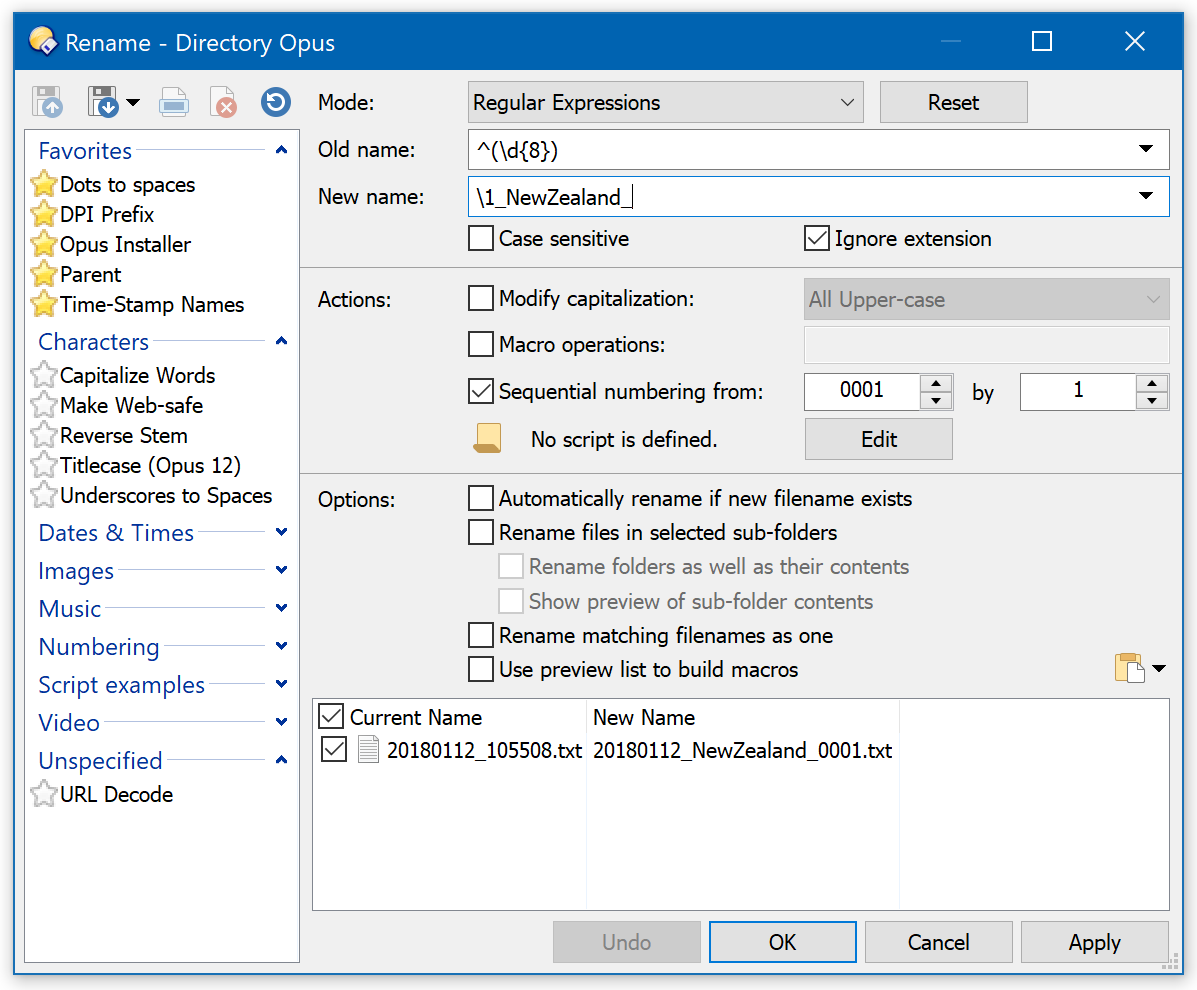Enable Automatically rename if new filename exists
This screenshot has height=990, width=1197.
click(481, 498)
